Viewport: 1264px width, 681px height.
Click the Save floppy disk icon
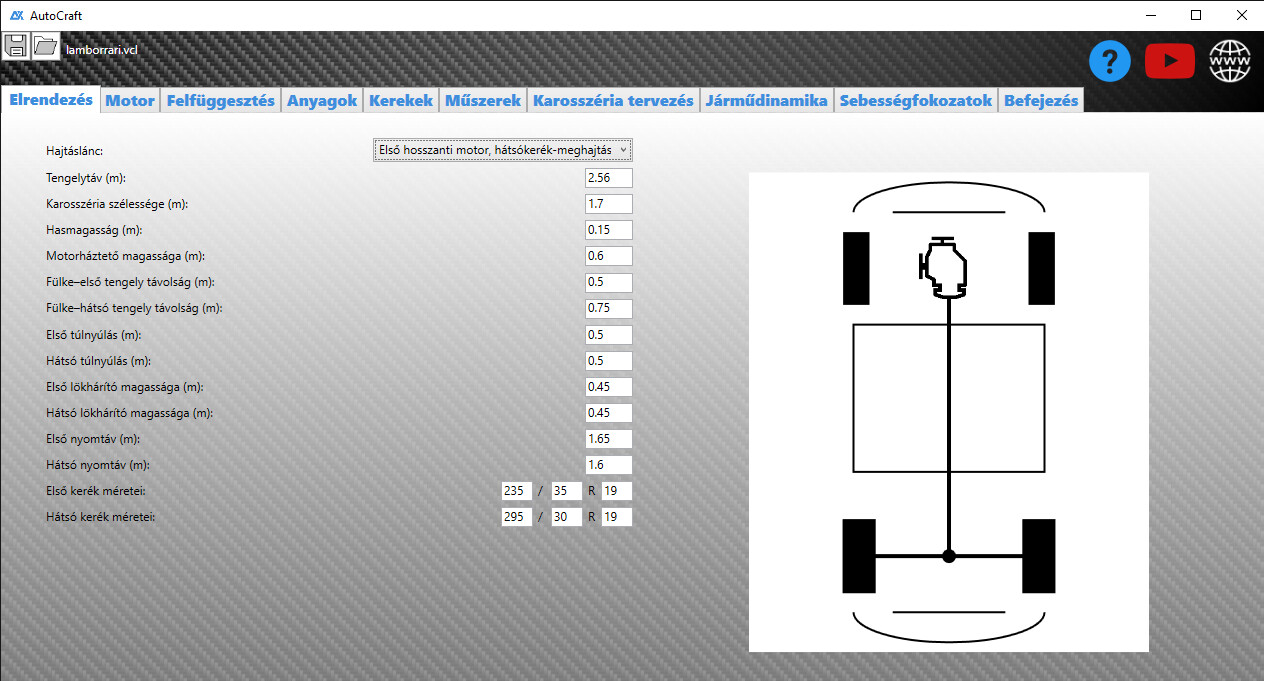point(16,46)
